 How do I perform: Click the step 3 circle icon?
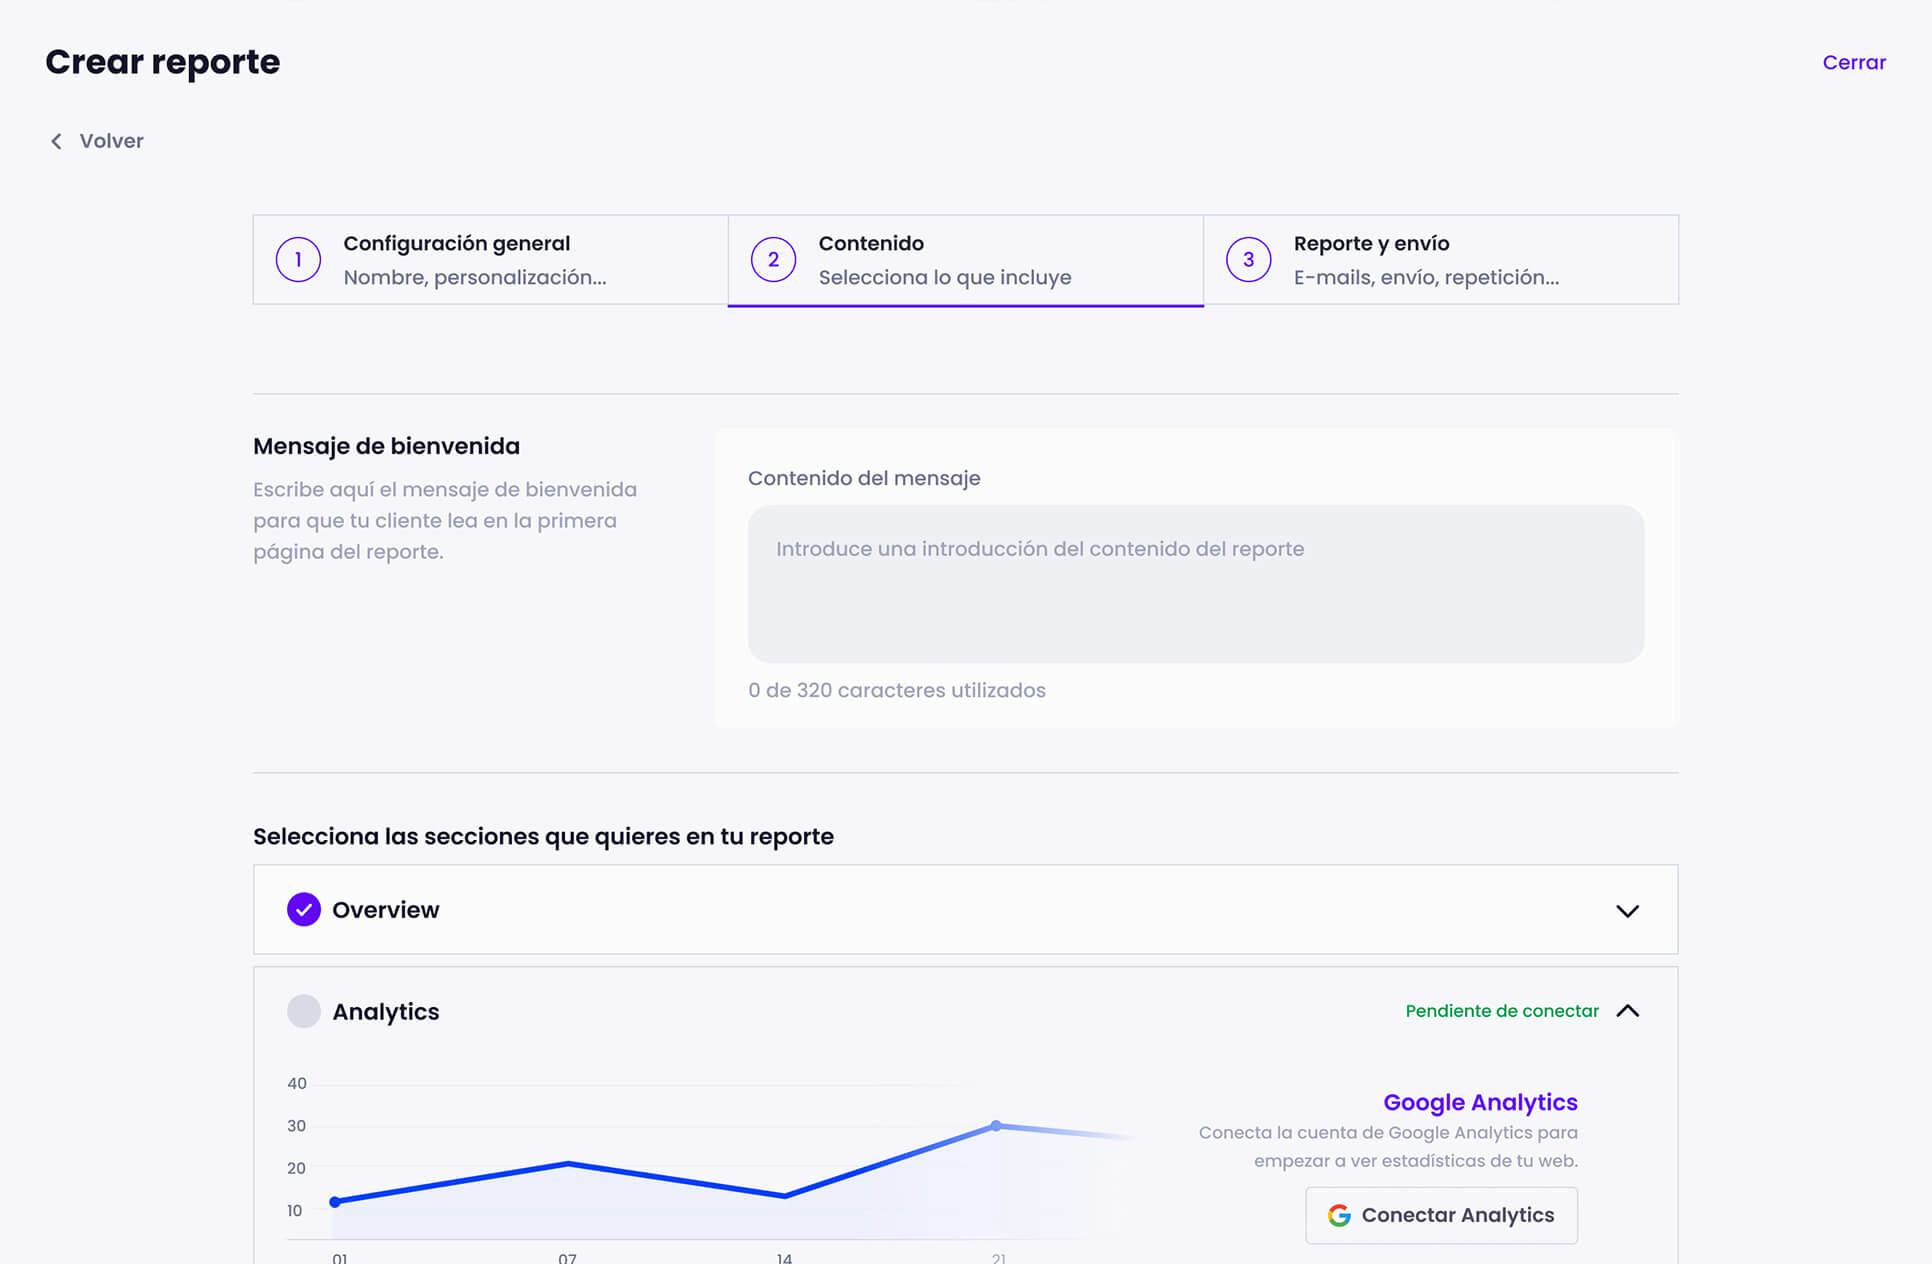tap(1248, 260)
